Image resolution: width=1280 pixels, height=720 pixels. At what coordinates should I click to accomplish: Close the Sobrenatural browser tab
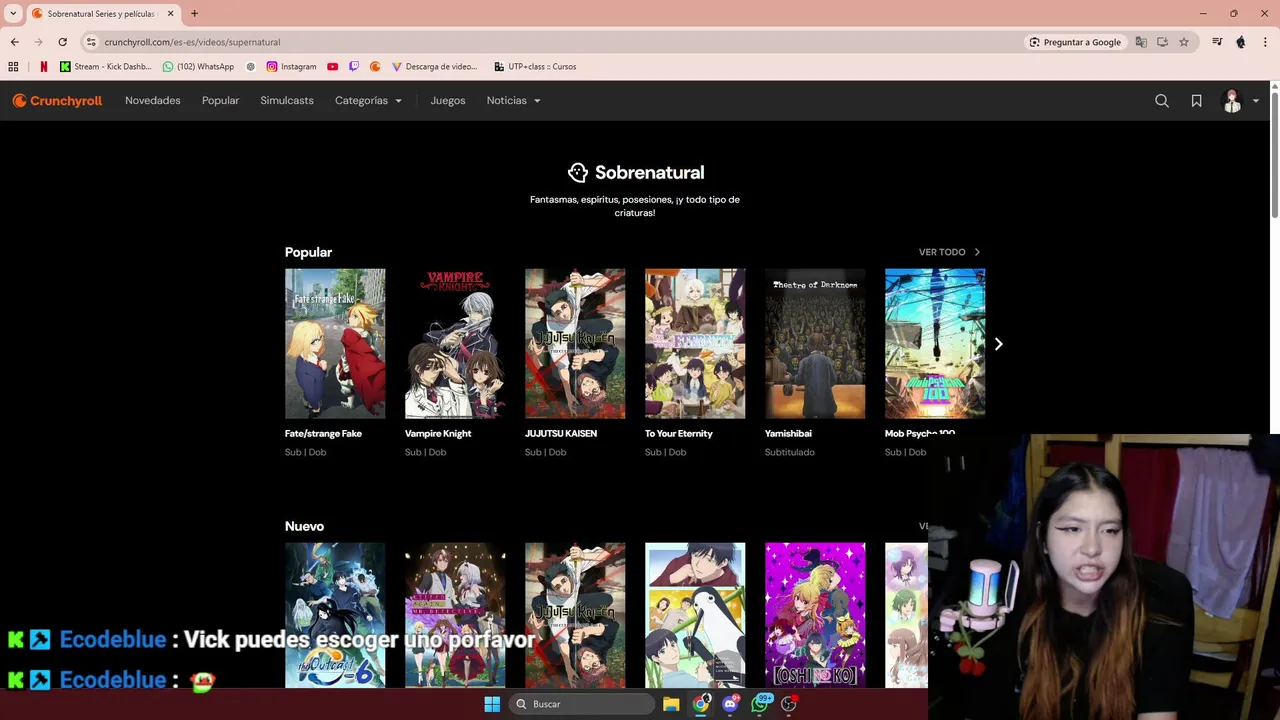pyautogui.click(x=170, y=13)
